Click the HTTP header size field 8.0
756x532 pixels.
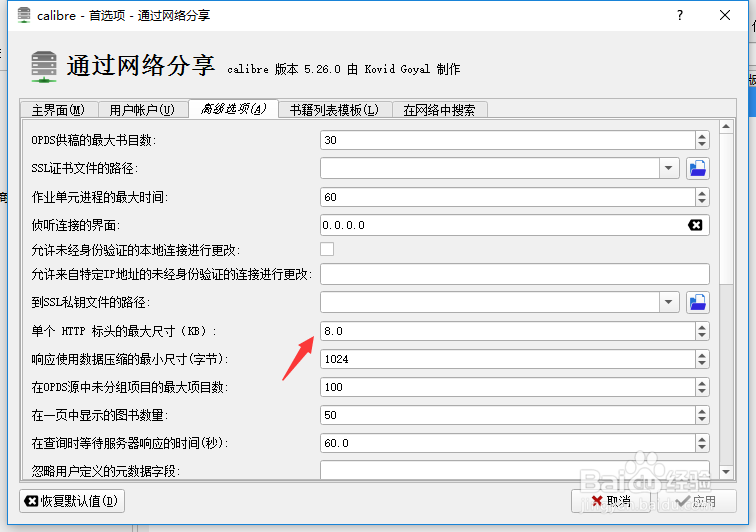click(507, 331)
